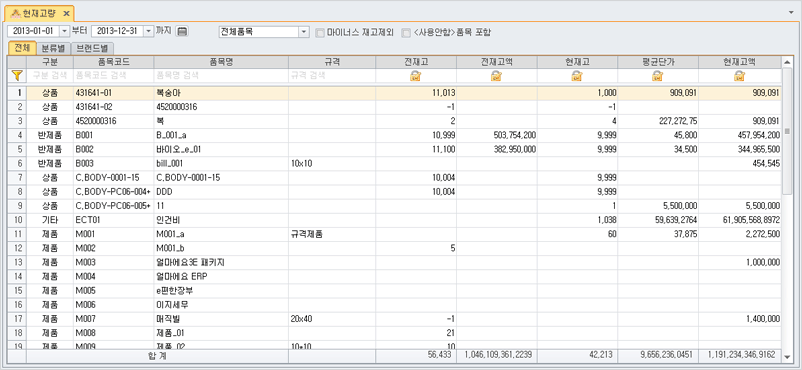Toggle 마이너스 재고제외 checkbox
Image resolution: width=802 pixels, height=370 pixels.
320,32
